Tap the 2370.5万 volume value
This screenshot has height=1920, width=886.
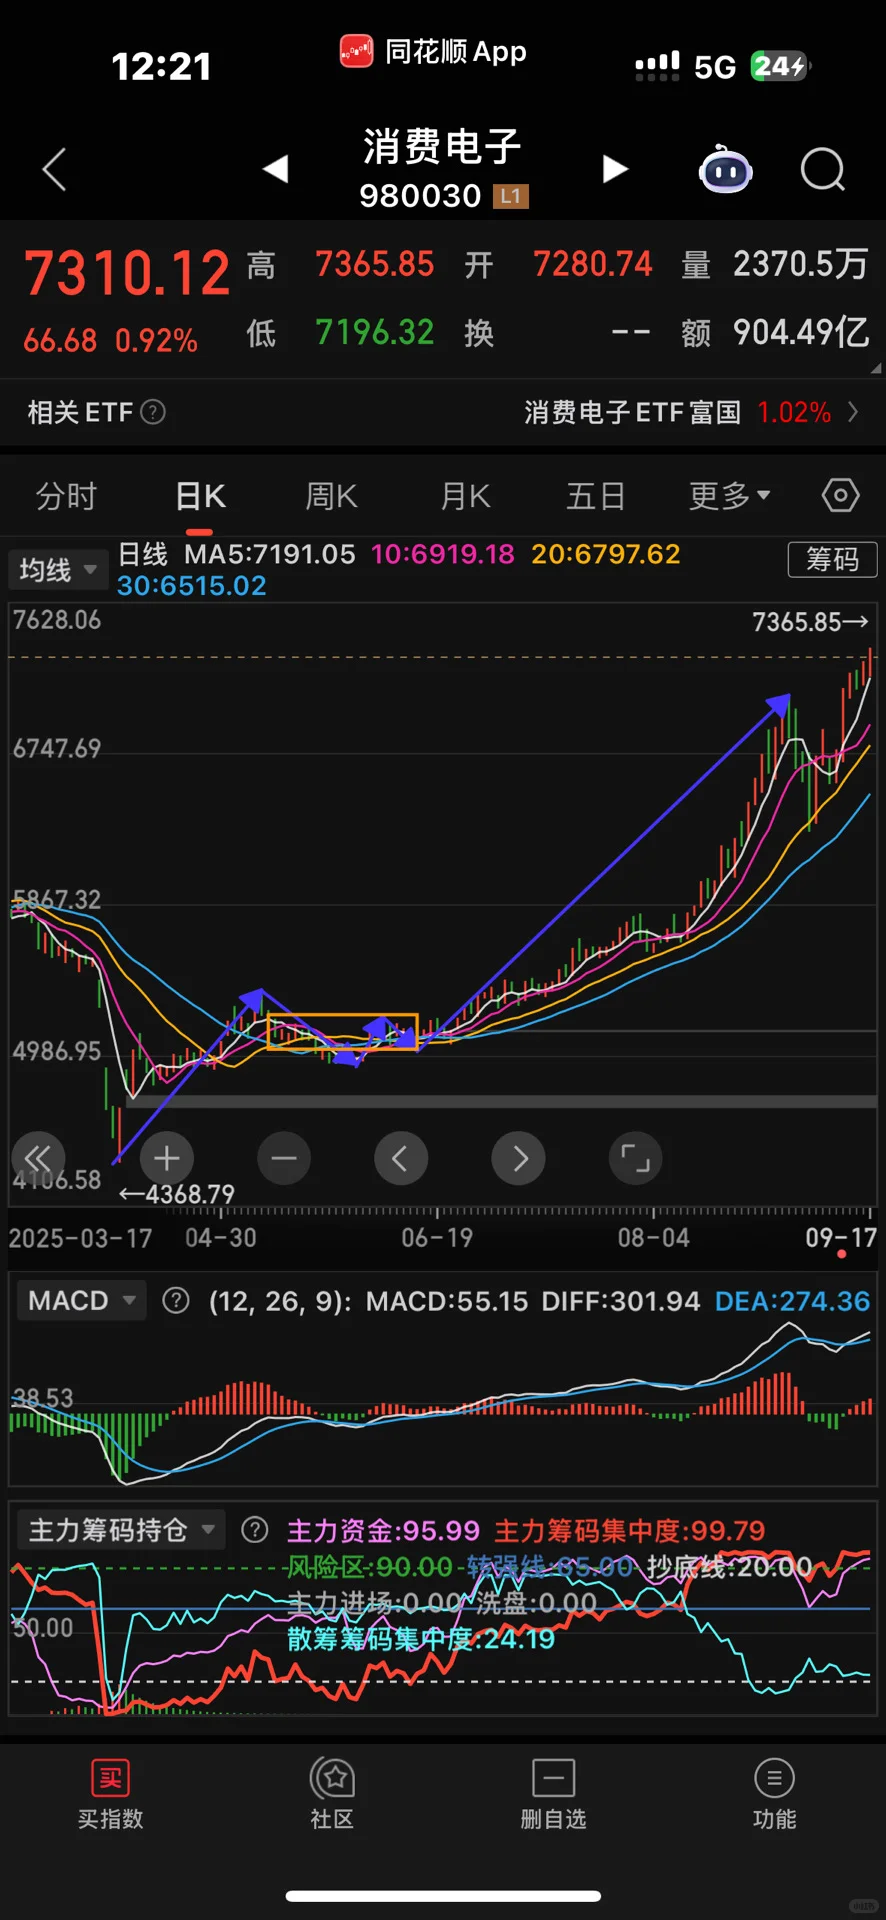pyautogui.click(x=800, y=264)
